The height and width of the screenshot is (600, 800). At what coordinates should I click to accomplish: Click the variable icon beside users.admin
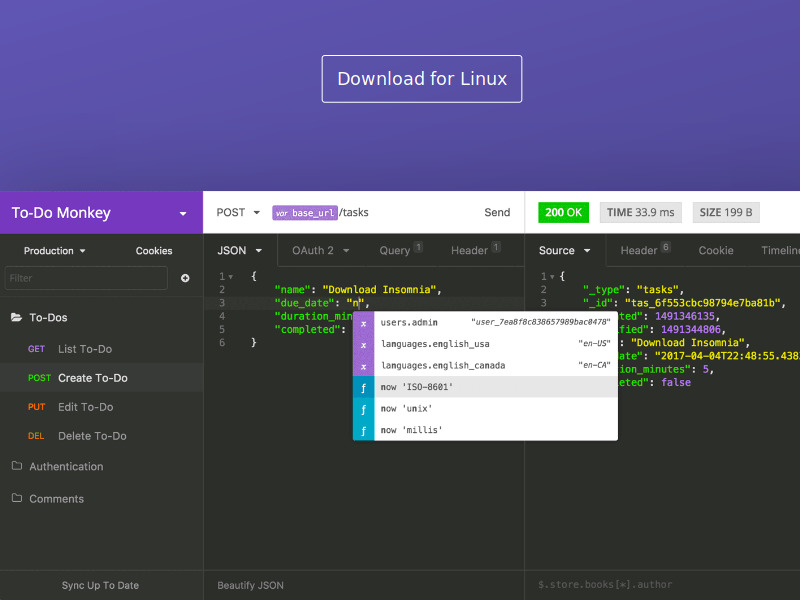point(363,323)
